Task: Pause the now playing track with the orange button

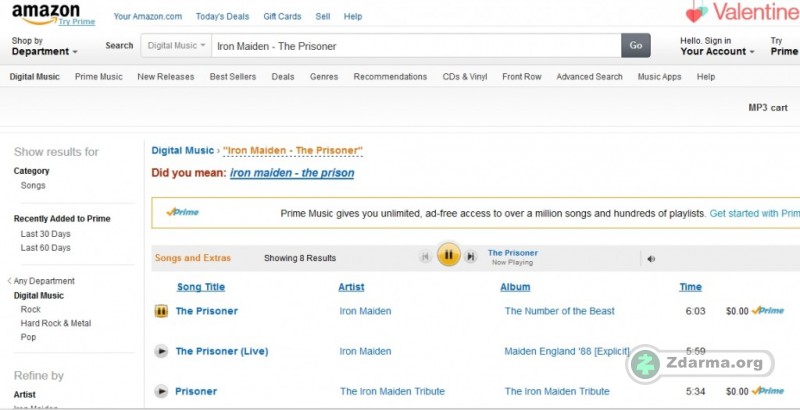Action: click(x=448, y=254)
